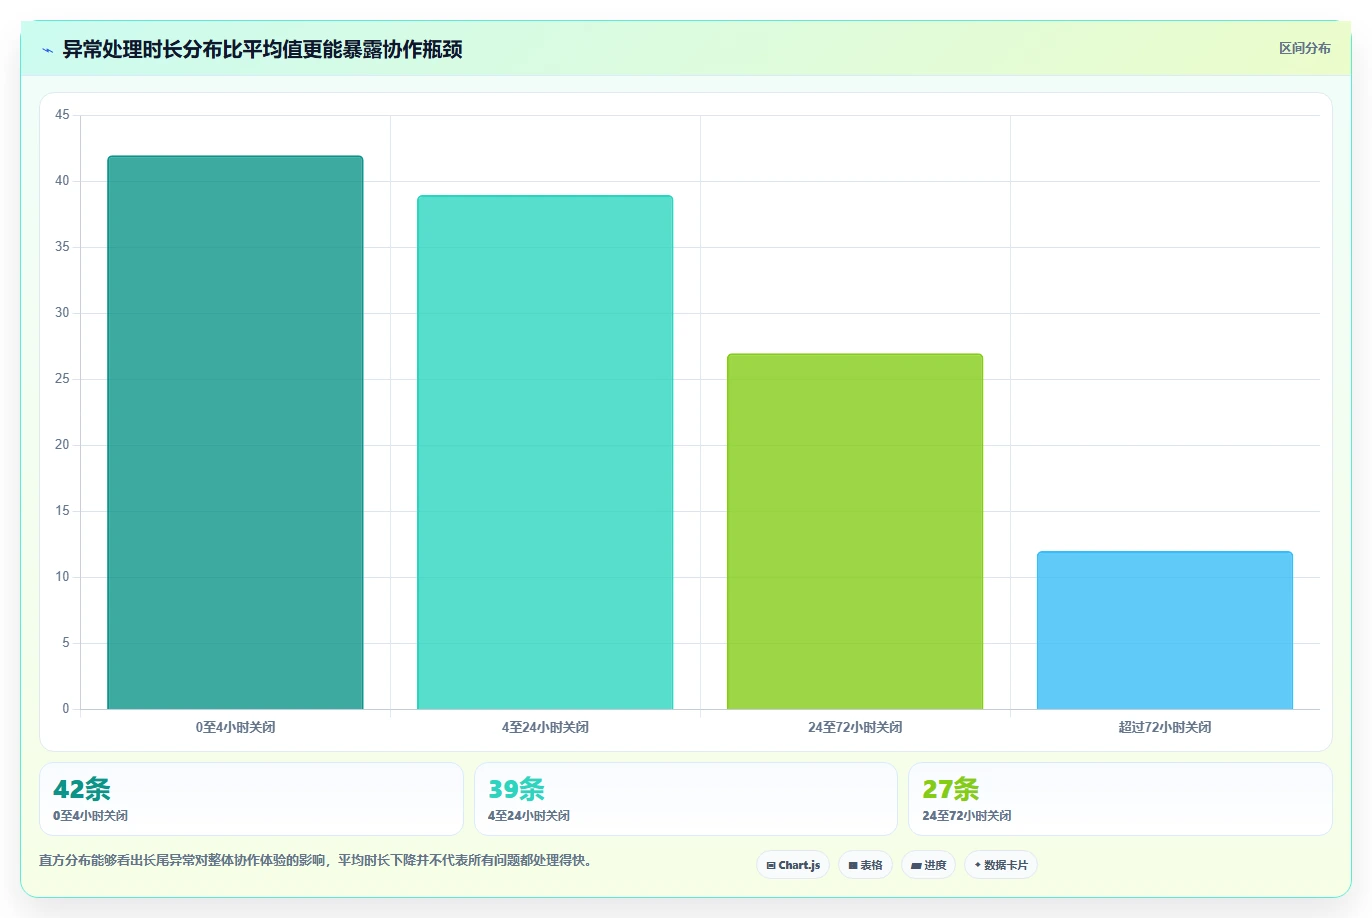Select the Chart.js tag chip

pos(793,865)
